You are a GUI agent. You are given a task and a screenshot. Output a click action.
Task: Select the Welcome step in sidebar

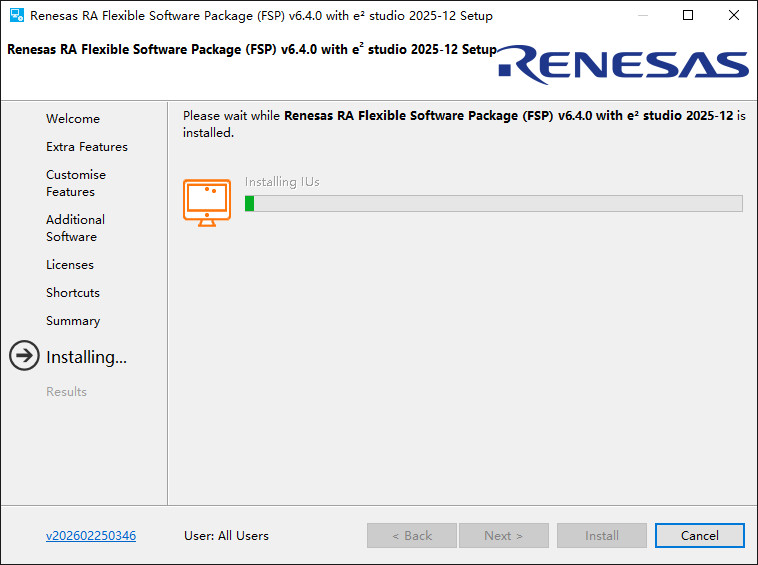[x=73, y=118]
